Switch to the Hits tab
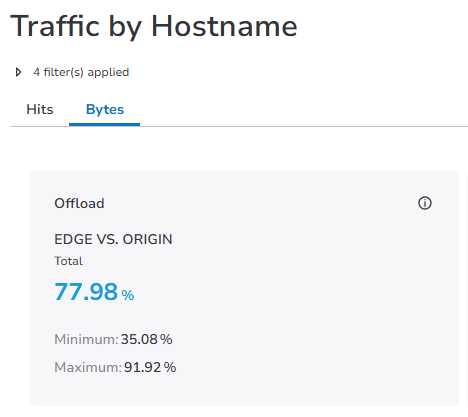 click(40, 109)
